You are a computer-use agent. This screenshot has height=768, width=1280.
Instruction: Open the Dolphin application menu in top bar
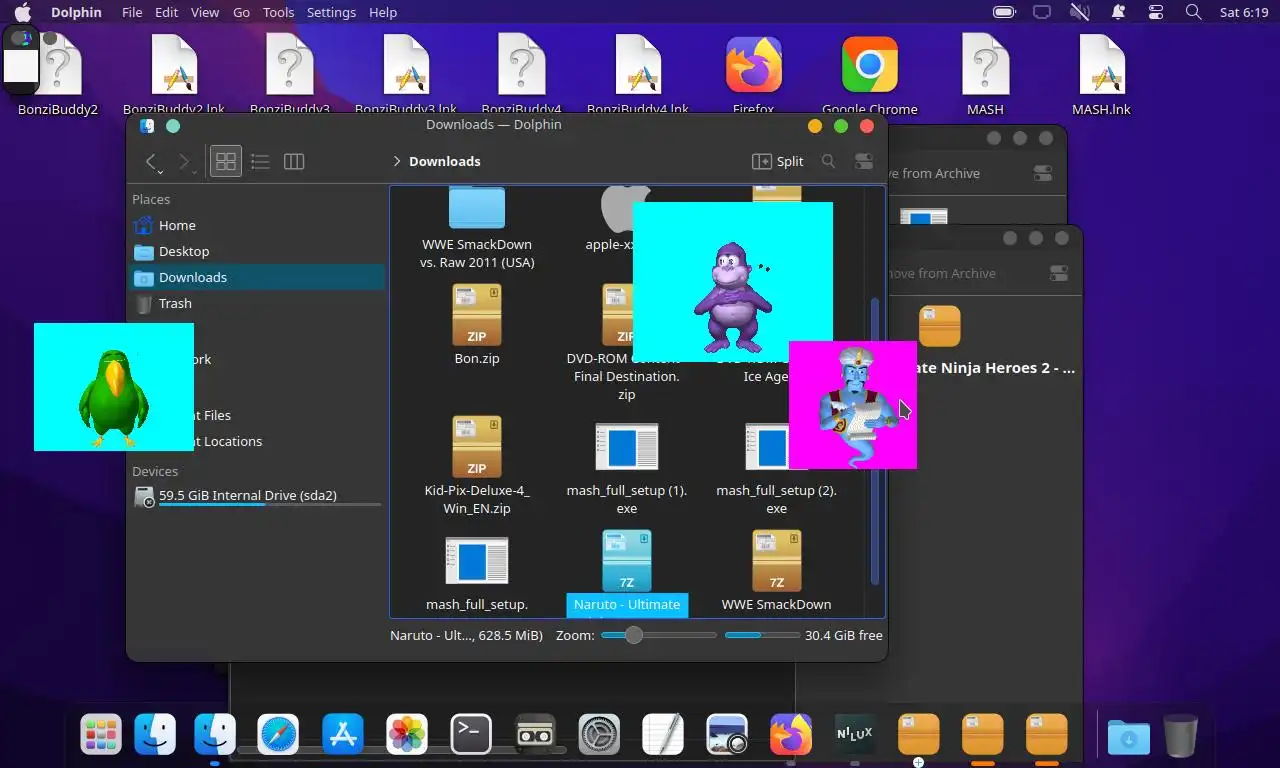click(x=77, y=12)
